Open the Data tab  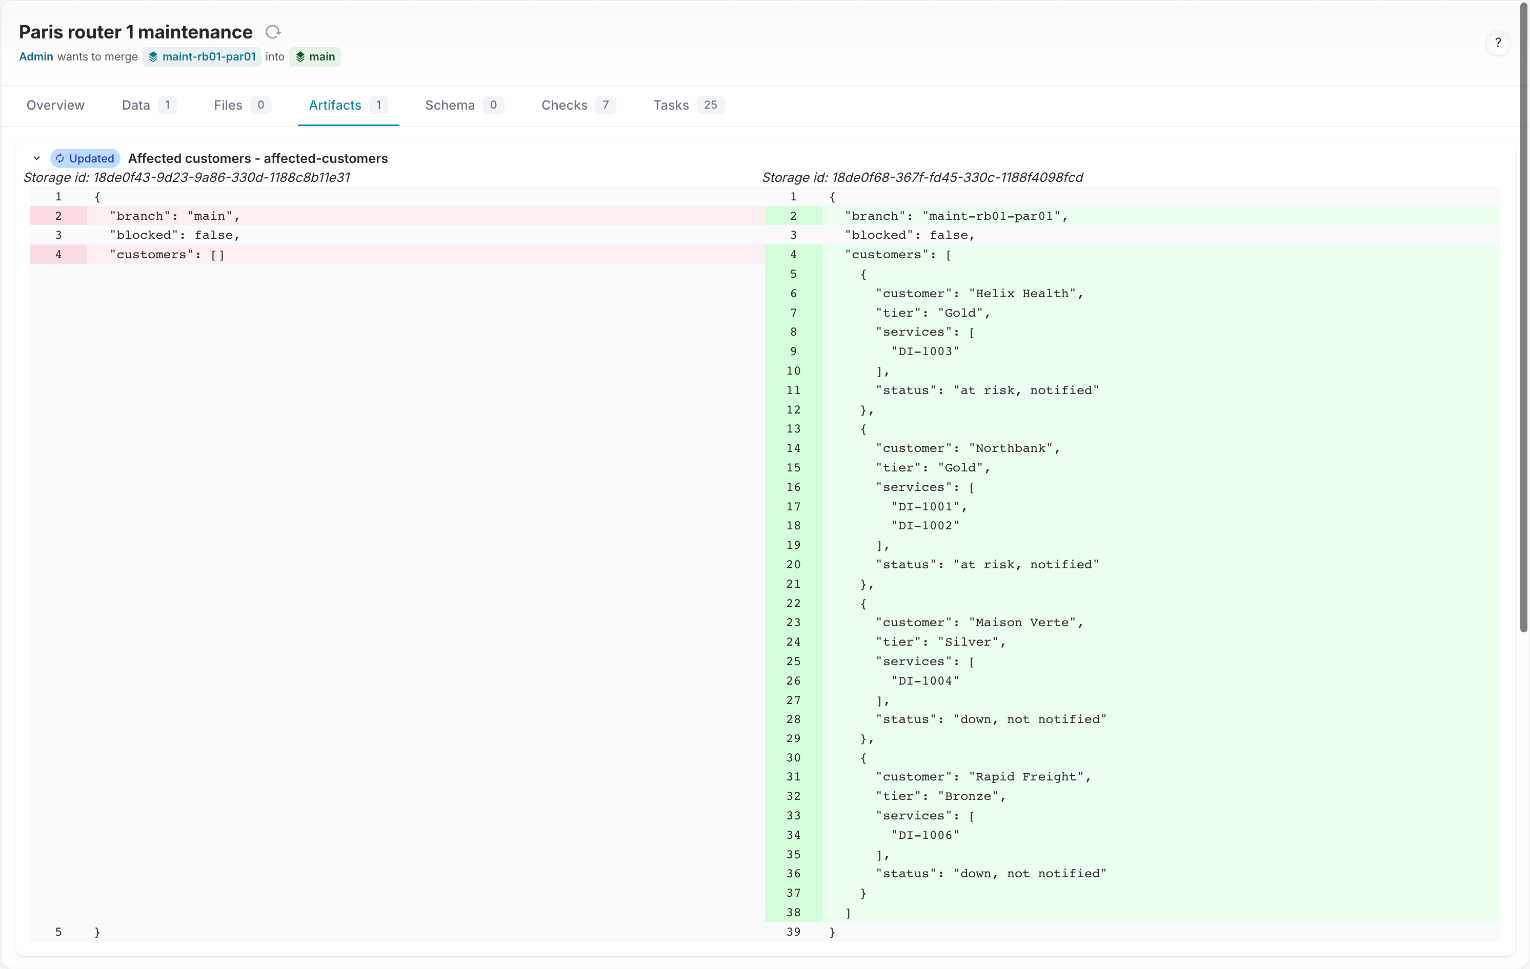click(x=148, y=105)
